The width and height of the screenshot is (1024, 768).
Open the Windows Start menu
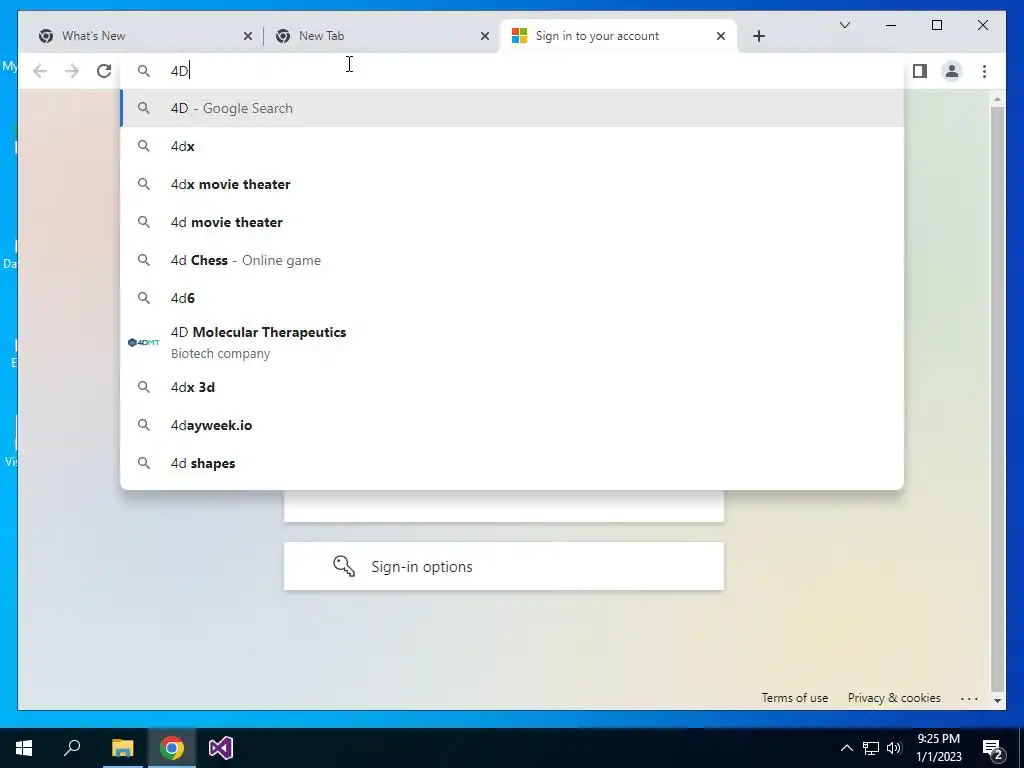click(24, 748)
